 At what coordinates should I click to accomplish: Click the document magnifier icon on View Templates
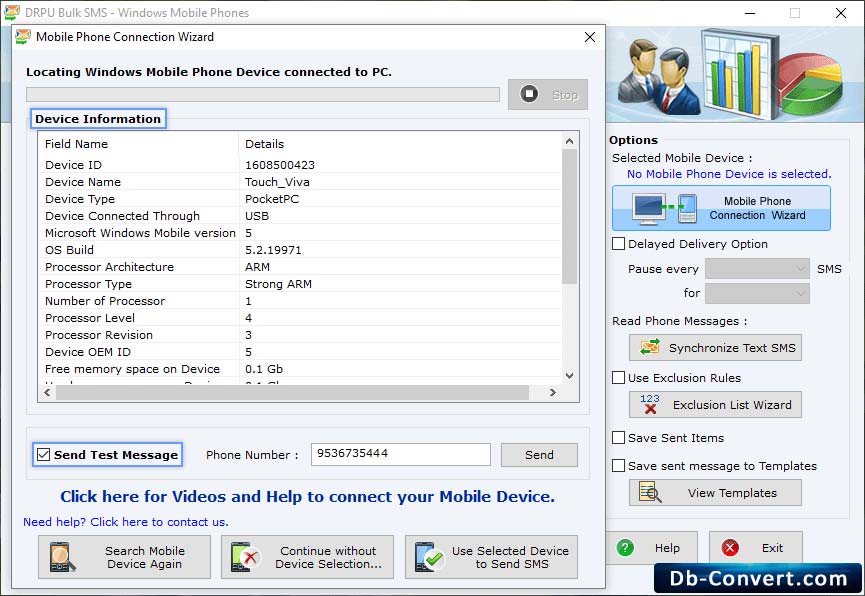pyautogui.click(x=650, y=492)
